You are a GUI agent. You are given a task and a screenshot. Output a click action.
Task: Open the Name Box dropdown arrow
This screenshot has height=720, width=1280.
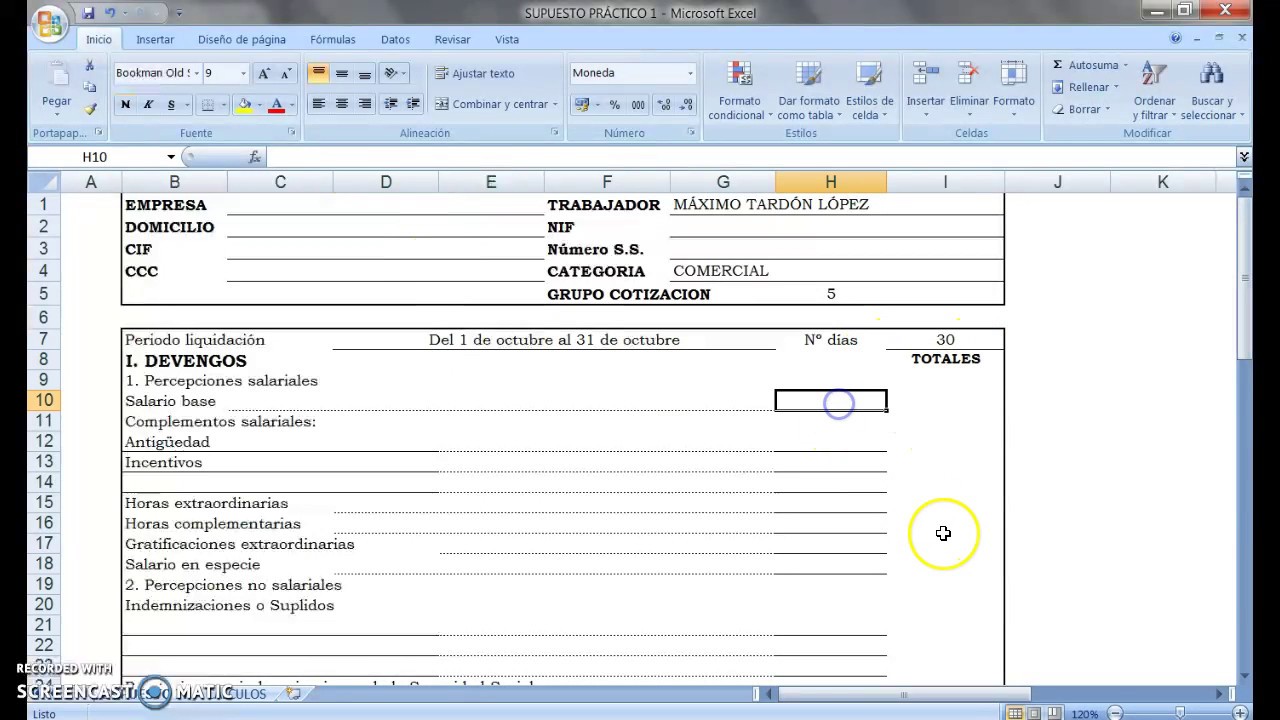click(171, 157)
